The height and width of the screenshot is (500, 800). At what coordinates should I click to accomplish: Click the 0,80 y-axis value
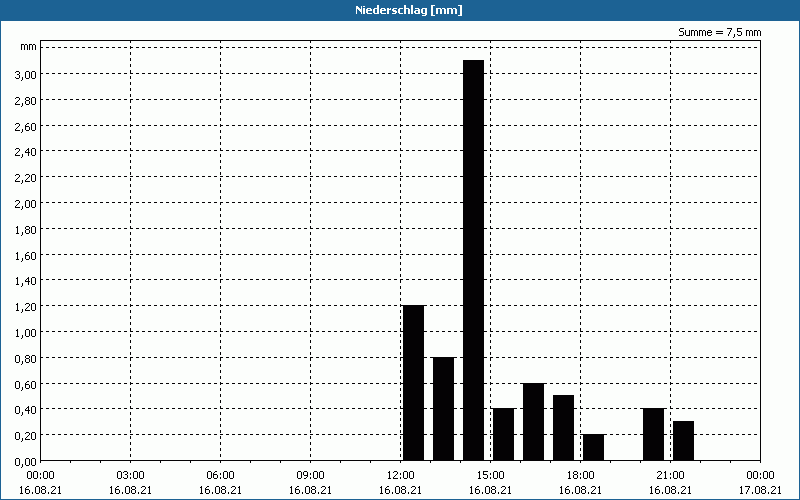click(x=26, y=359)
